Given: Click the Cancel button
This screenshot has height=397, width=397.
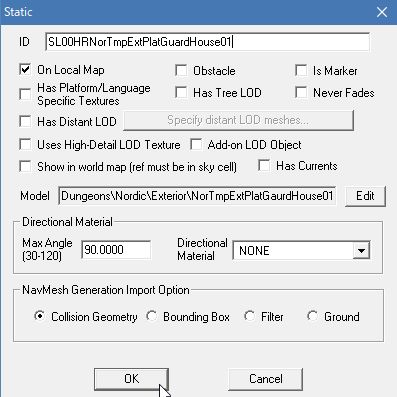Looking at the screenshot, I should point(266,379).
